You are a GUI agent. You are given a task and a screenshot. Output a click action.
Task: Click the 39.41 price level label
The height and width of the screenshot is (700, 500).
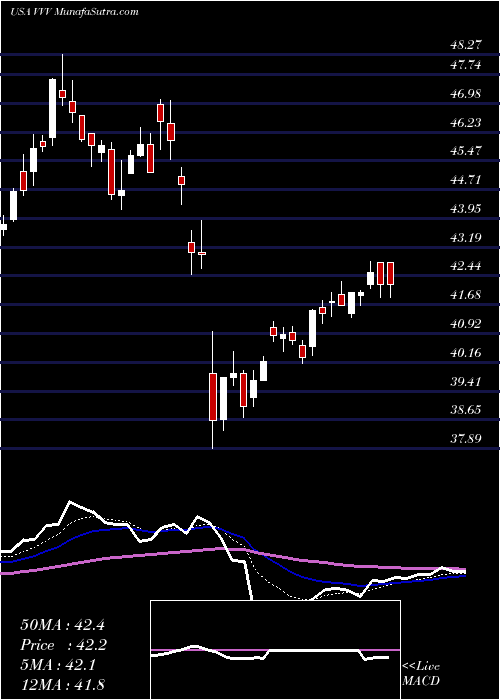pos(465,382)
